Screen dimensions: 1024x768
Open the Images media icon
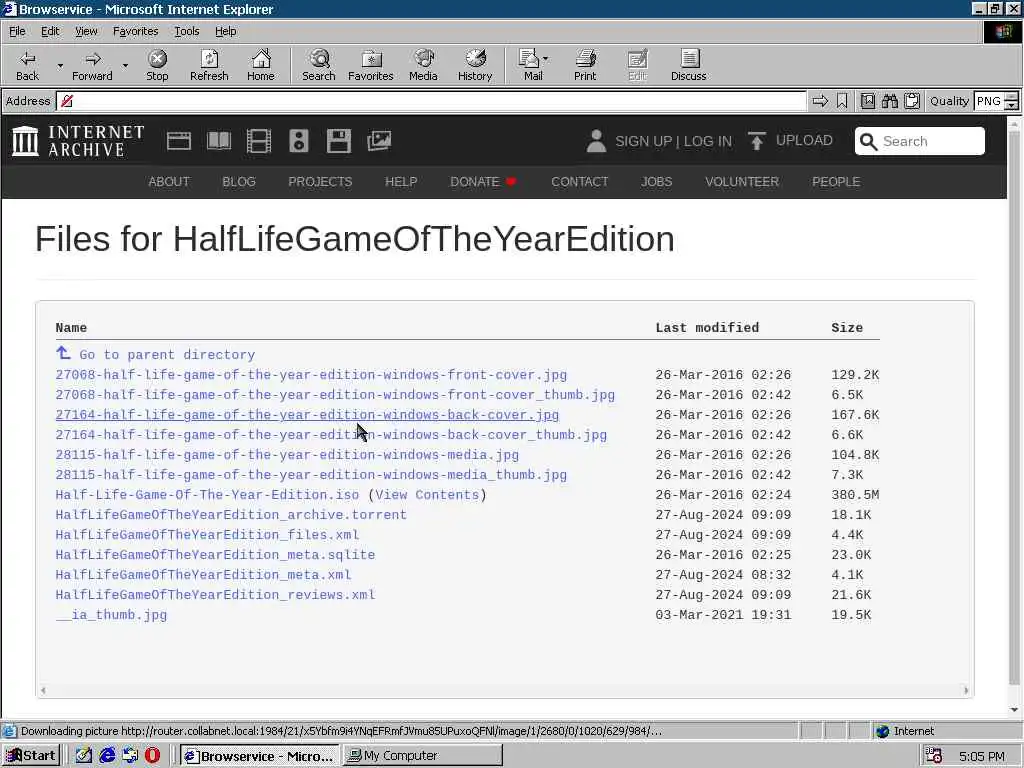pos(379,141)
